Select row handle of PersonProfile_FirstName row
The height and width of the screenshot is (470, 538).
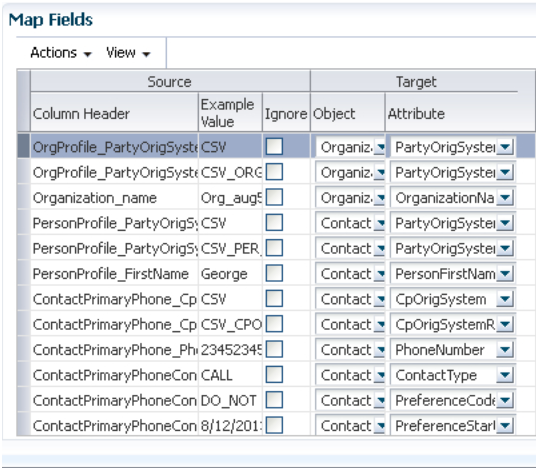[23, 274]
